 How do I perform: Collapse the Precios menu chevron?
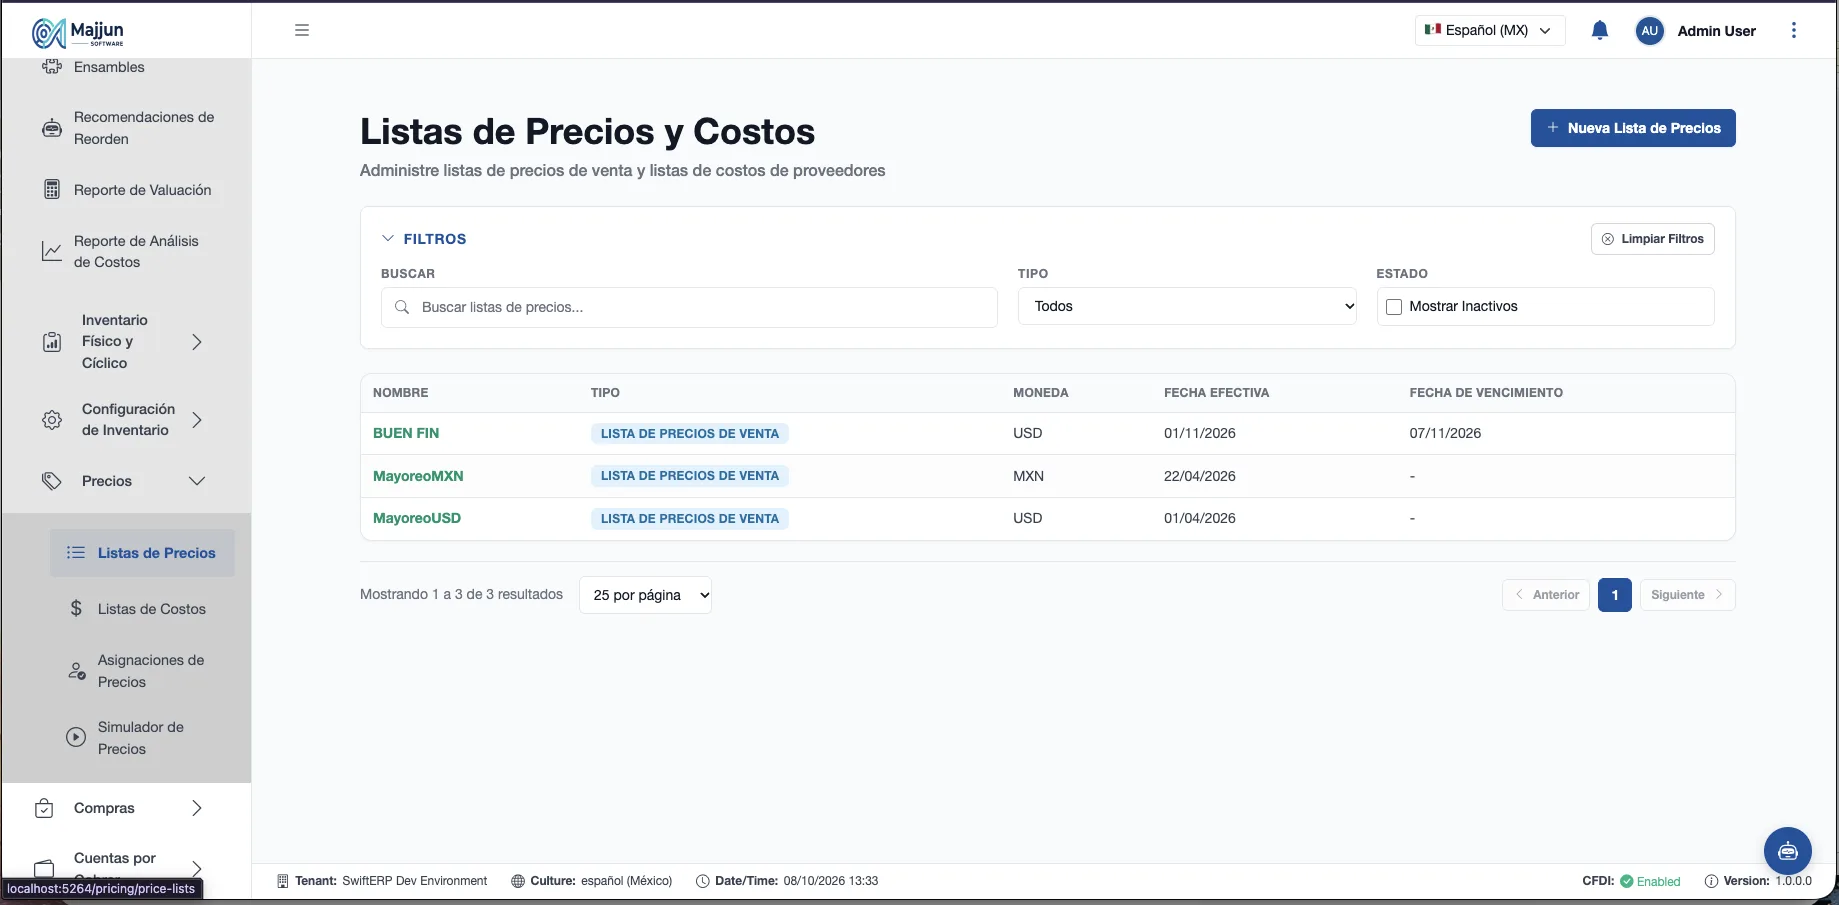point(197,481)
